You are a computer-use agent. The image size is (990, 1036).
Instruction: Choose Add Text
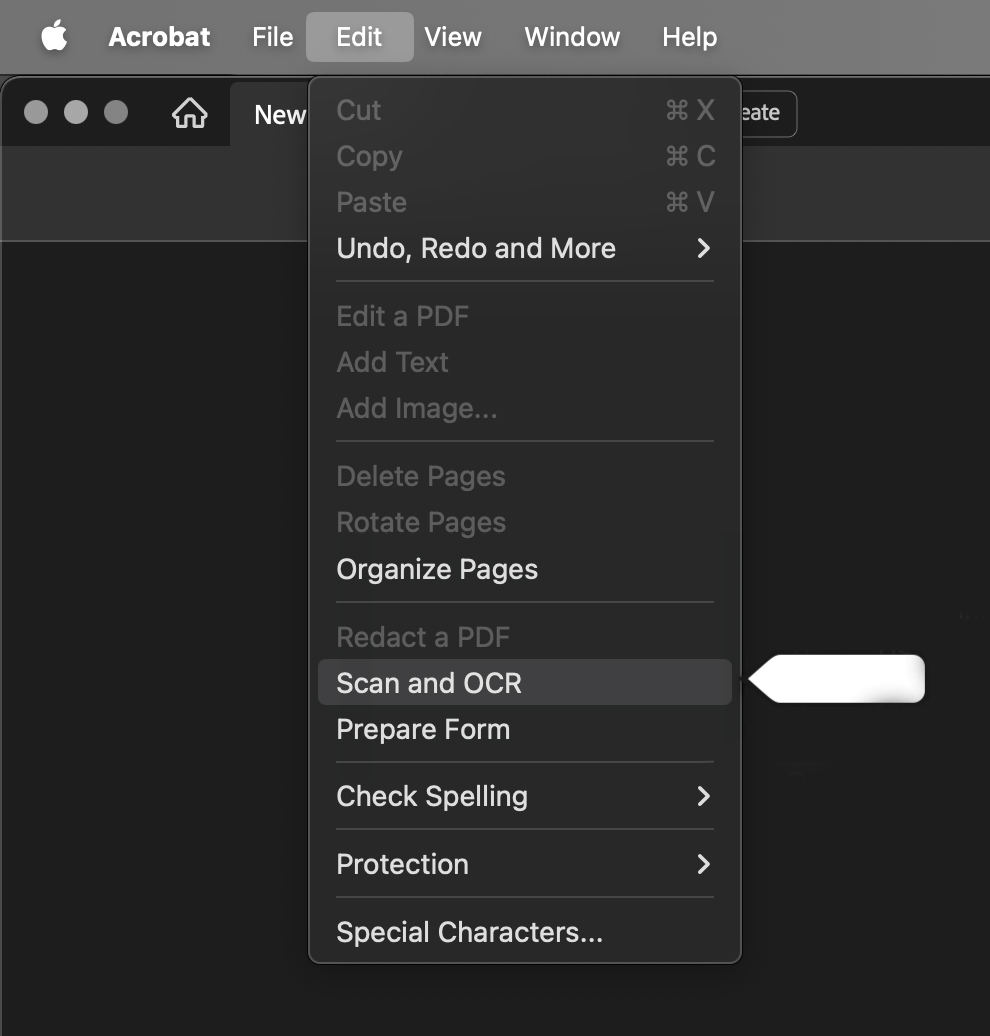[525, 362]
